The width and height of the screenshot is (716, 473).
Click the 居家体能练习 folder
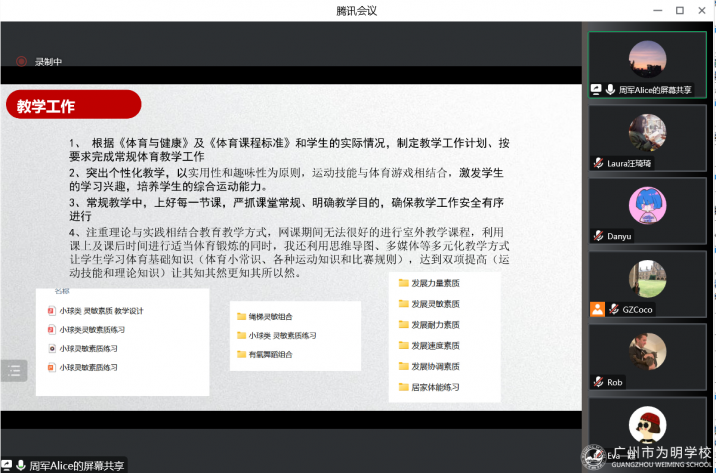click(x=429, y=387)
